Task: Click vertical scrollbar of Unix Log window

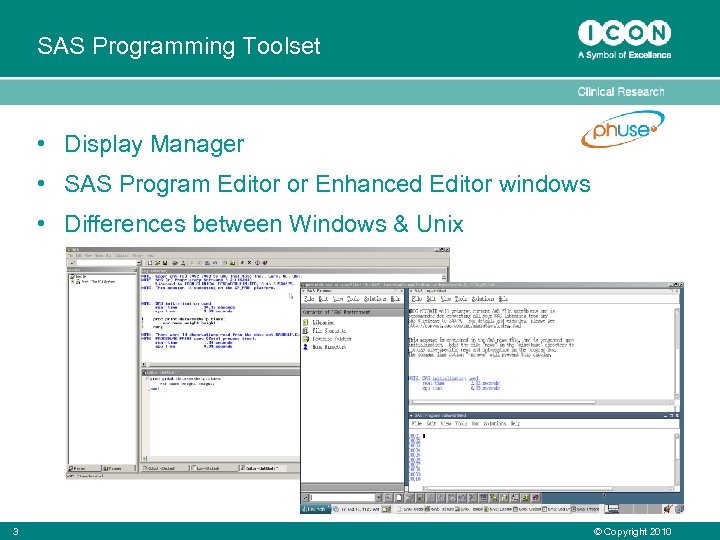Action: pyautogui.click(x=676, y=354)
